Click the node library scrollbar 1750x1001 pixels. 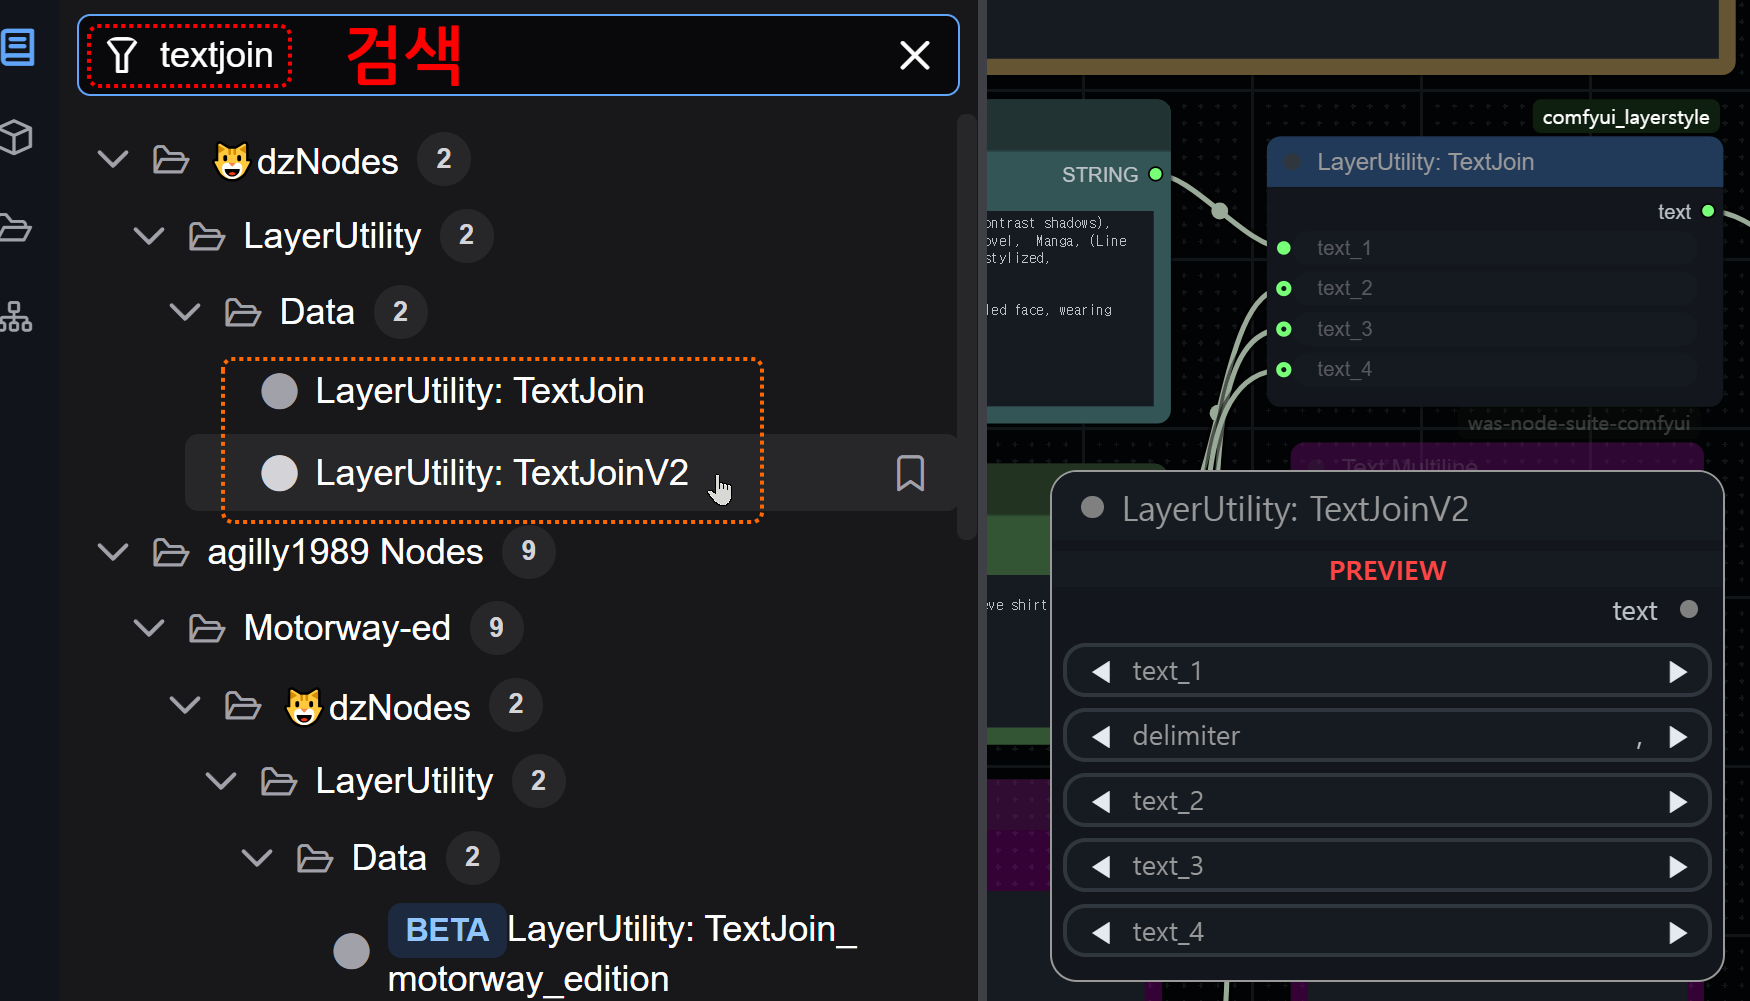pyautogui.click(x=966, y=327)
